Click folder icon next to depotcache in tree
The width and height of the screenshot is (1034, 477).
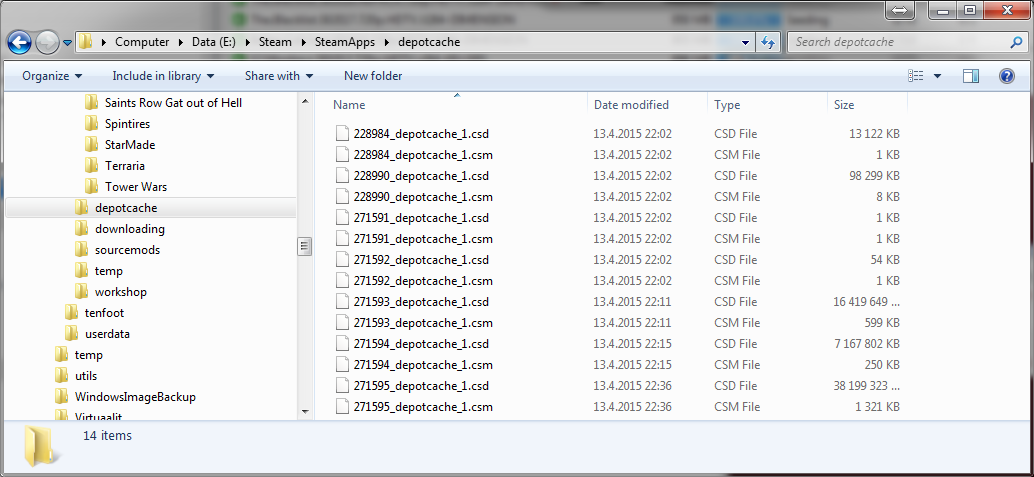coord(81,208)
